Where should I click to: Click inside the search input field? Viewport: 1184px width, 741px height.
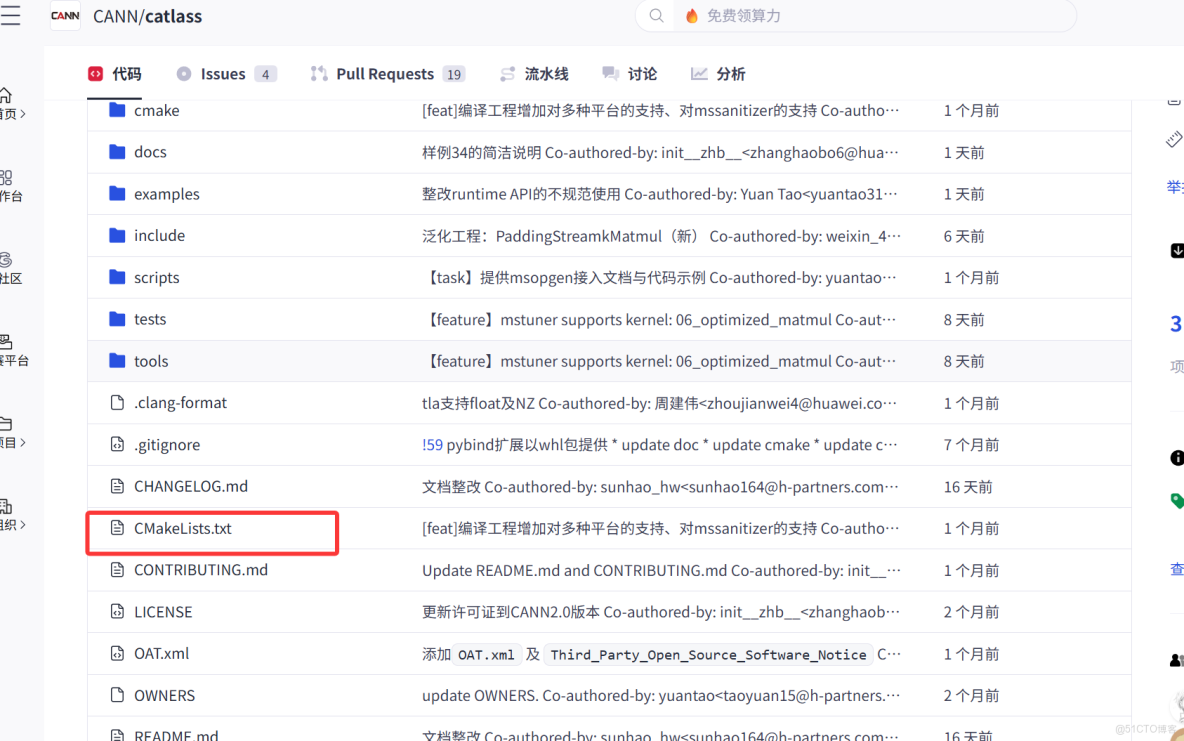(x=850, y=16)
